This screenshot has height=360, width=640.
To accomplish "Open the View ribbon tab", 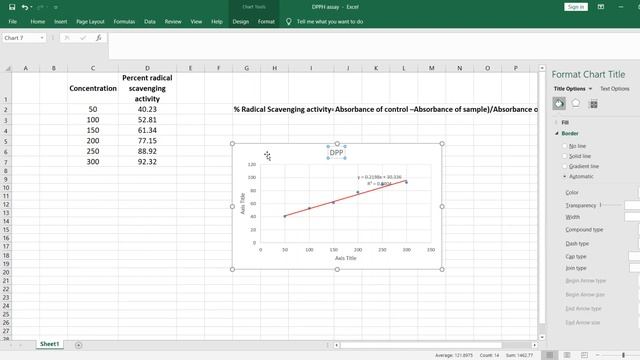I will (196, 22).
